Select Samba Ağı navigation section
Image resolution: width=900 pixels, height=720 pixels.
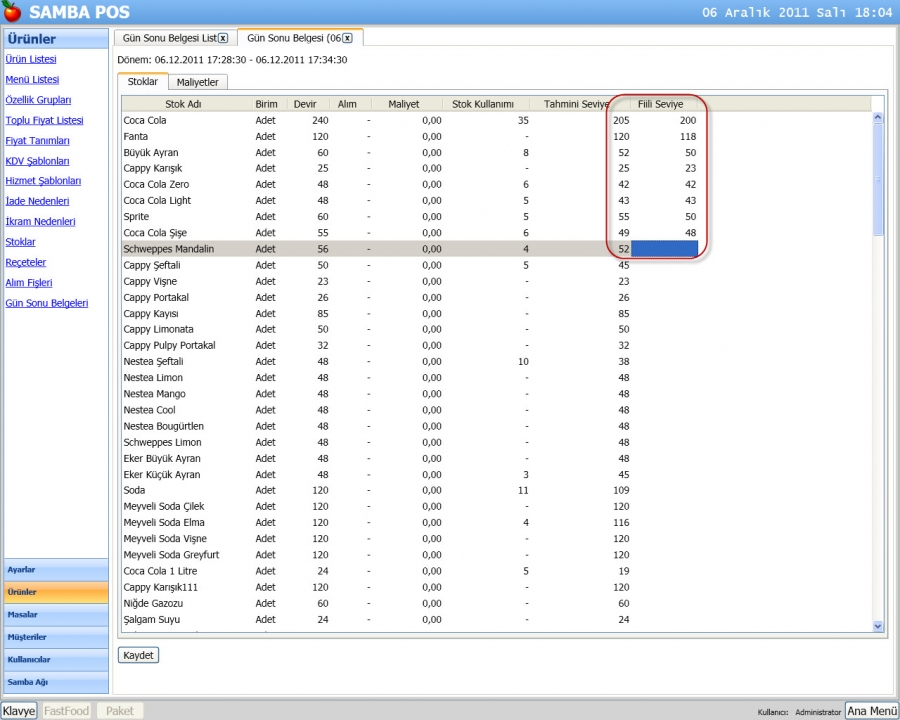[56, 682]
